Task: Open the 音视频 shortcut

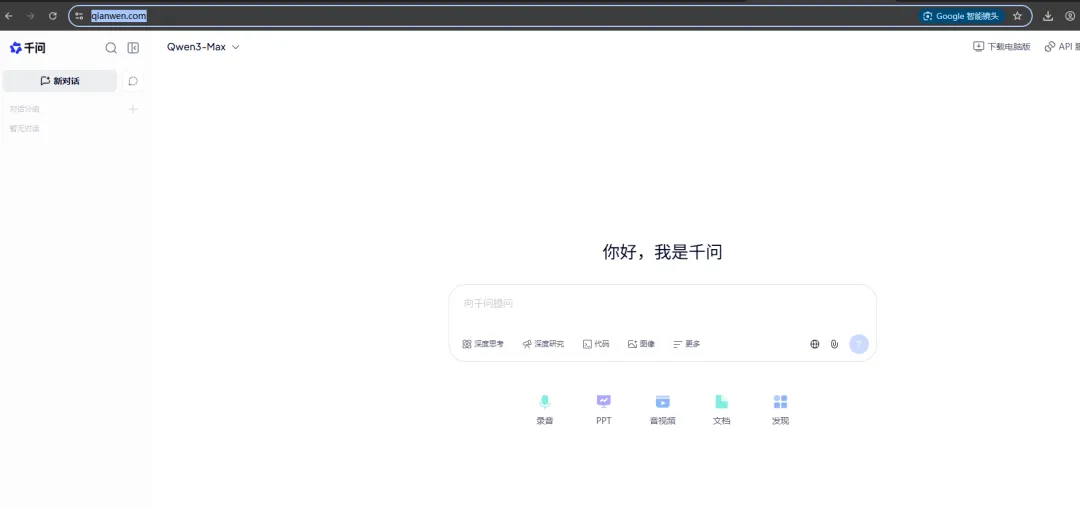Action: pyautogui.click(x=663, y=410)
